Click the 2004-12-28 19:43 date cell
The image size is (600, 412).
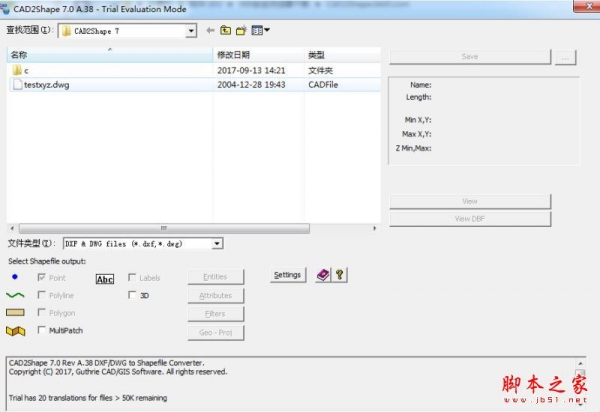coord(251,85)
